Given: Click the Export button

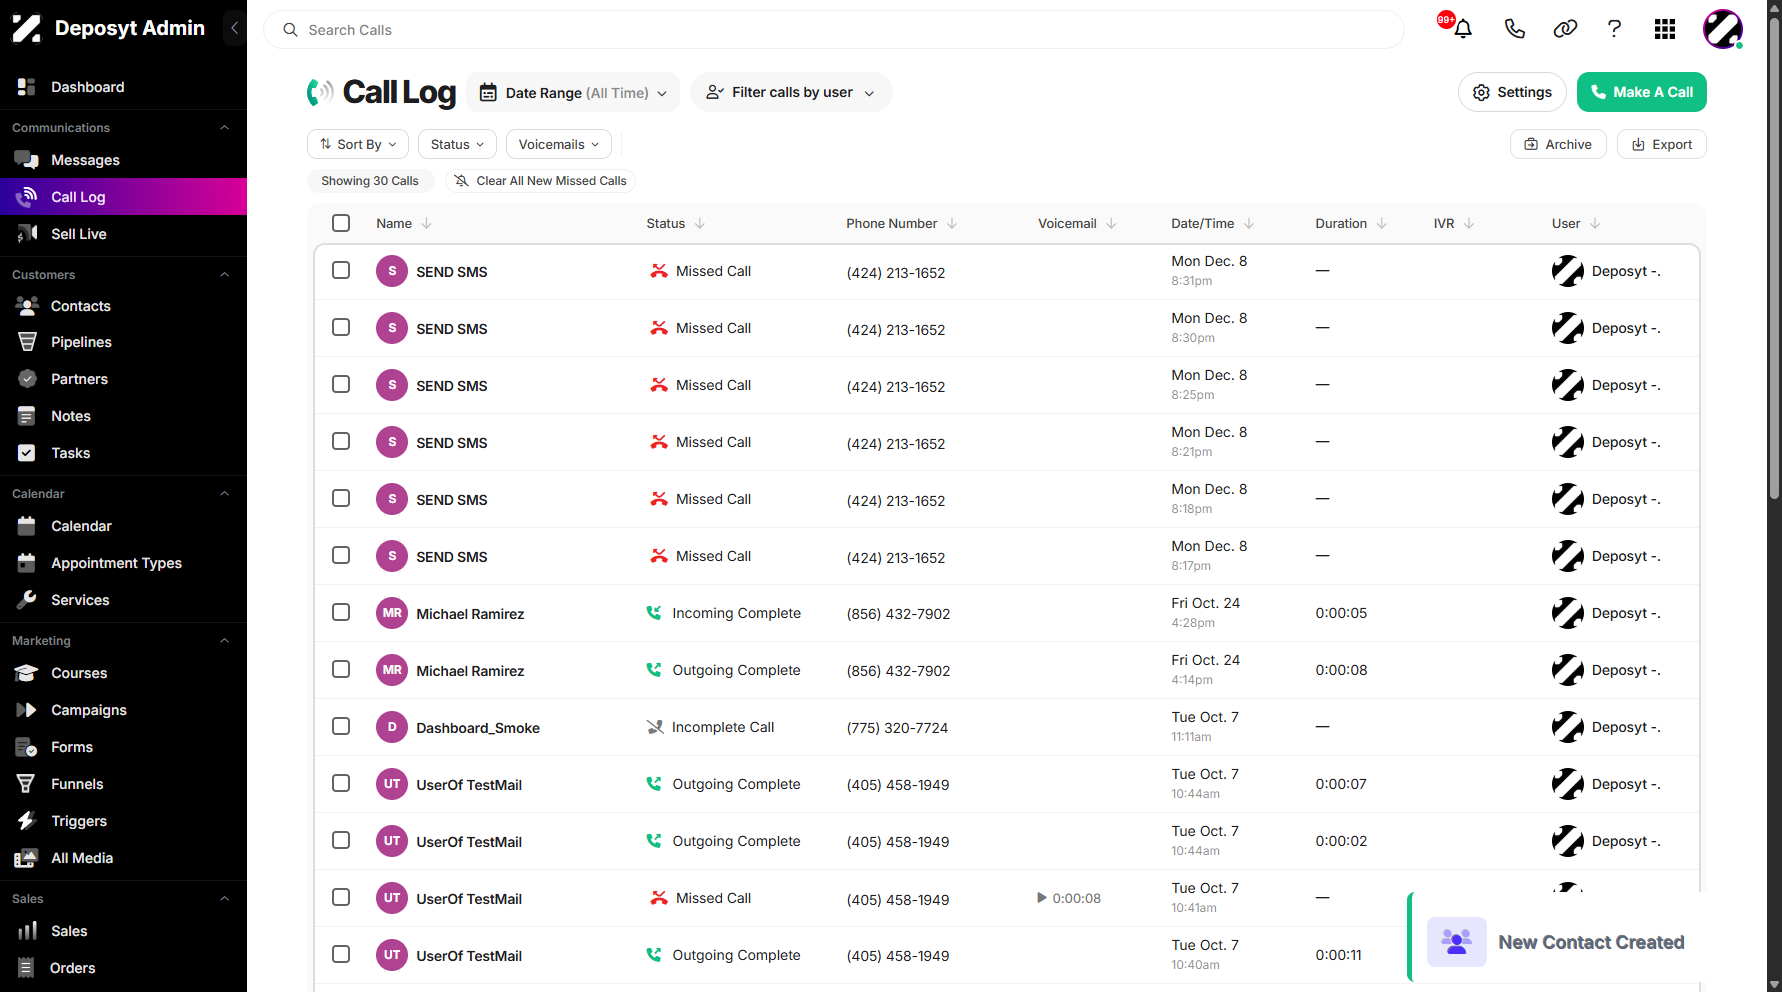Looking at the screenshot, I should pos(1662,144).
